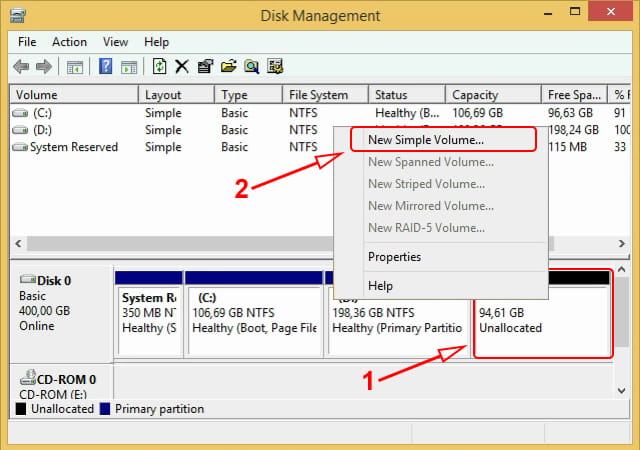Click the Refresh toolbar icon
Viewport: 640px width, 450px height.
(x=159, y=66)
